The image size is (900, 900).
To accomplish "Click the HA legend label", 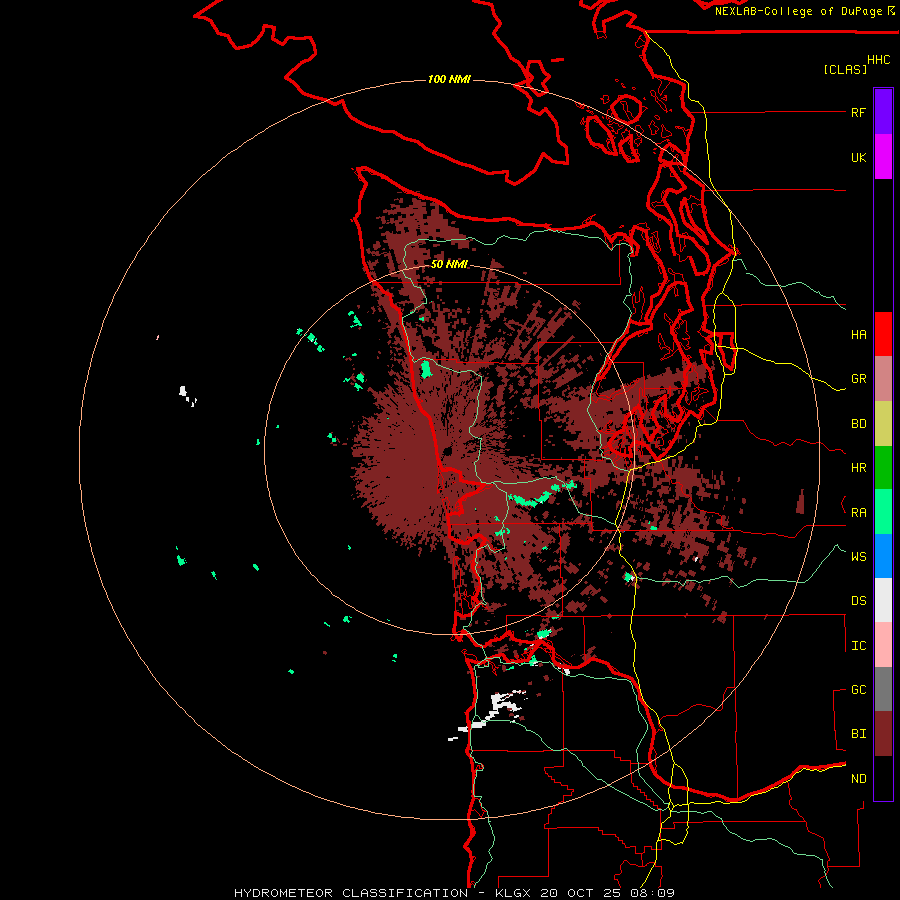I will (x=858, y=335).
